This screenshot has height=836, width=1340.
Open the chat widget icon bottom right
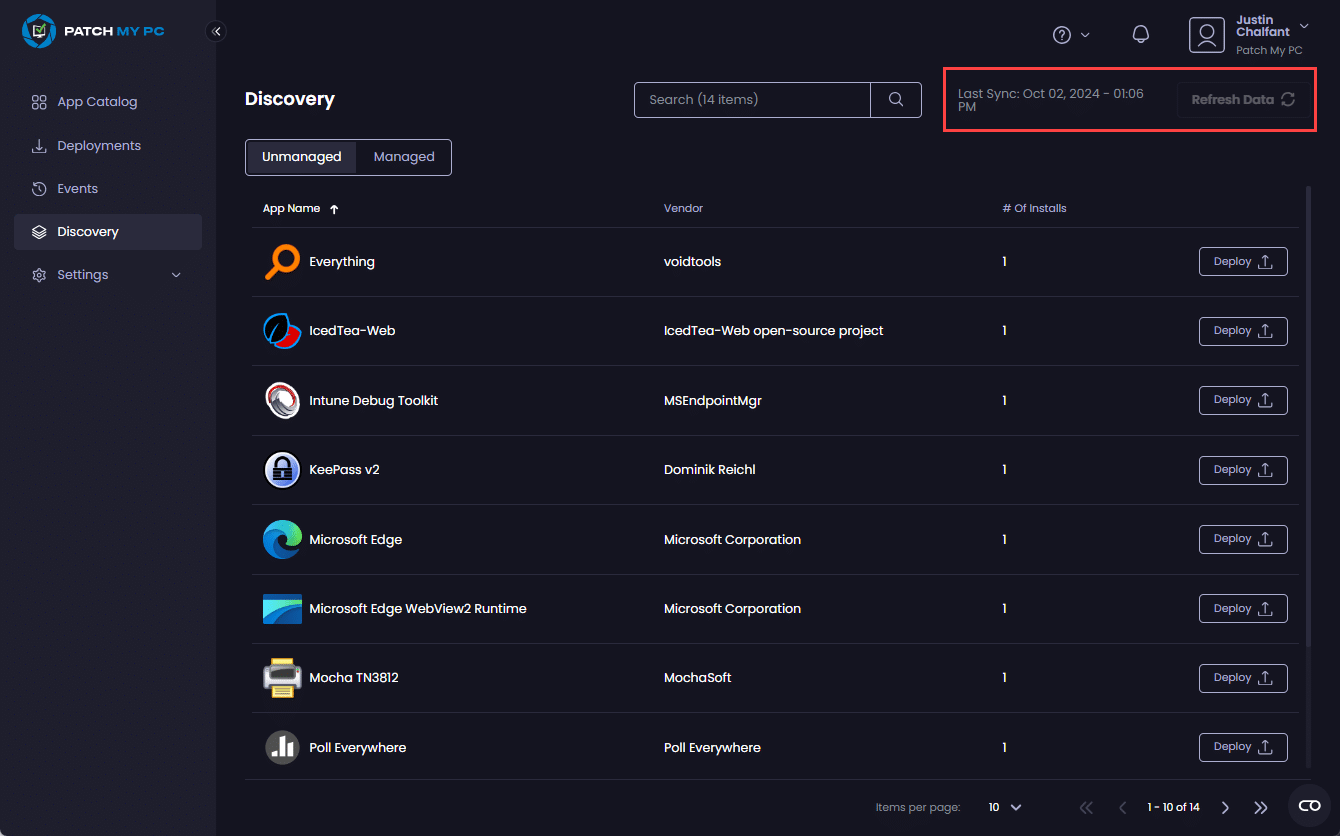1308,805
